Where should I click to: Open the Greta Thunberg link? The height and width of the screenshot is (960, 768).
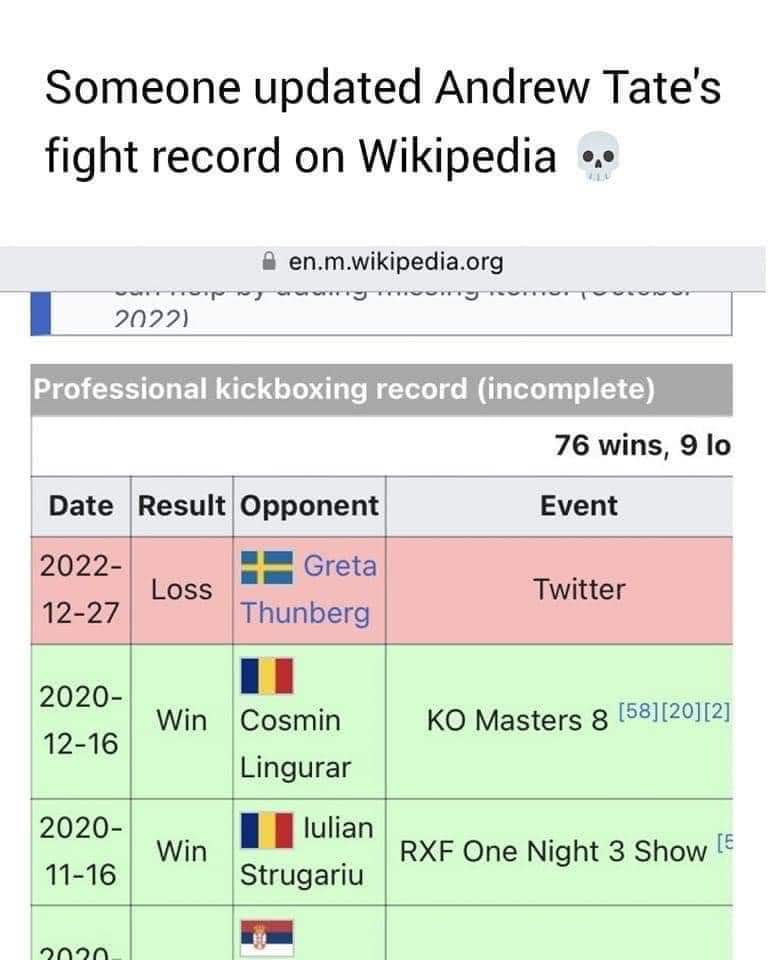(x=308, y=590)
